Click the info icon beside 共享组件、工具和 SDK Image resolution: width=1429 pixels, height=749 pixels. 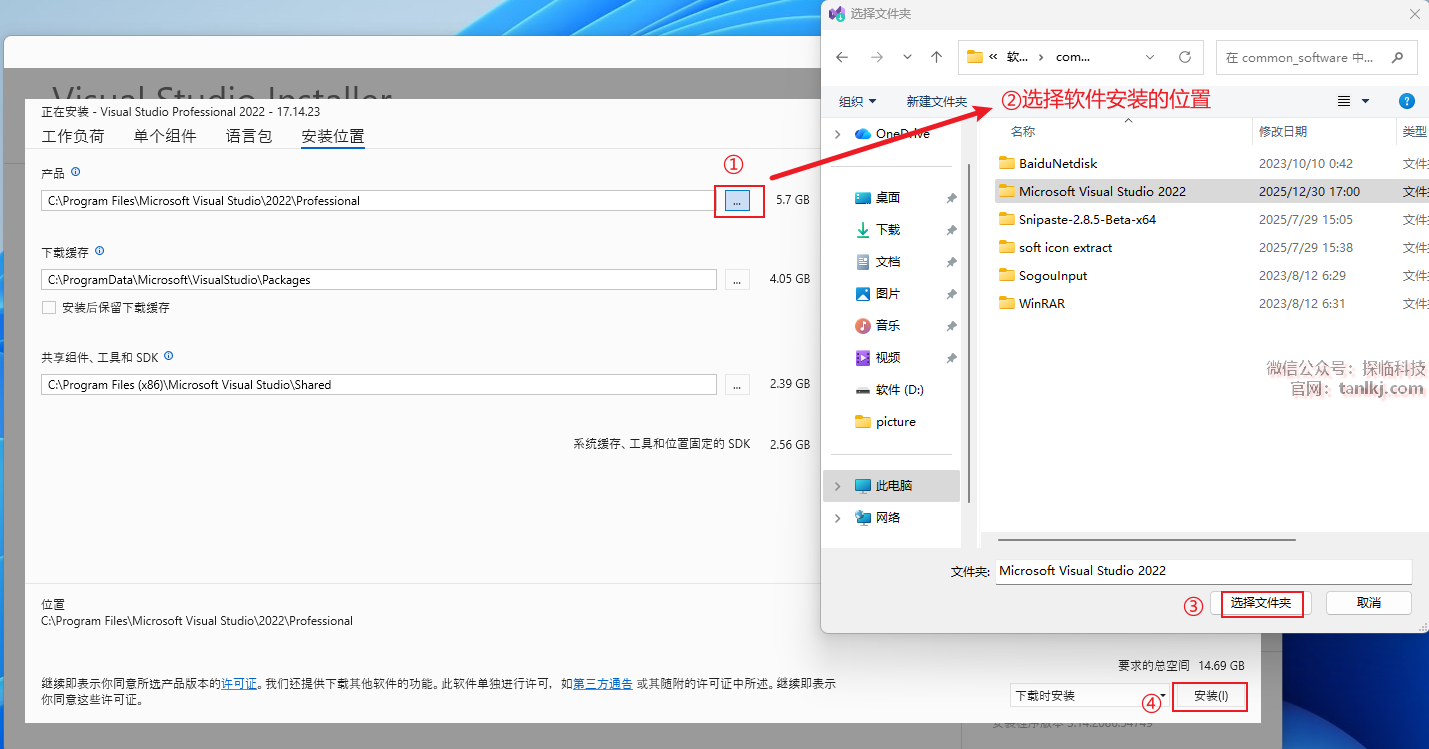point(169,355)
